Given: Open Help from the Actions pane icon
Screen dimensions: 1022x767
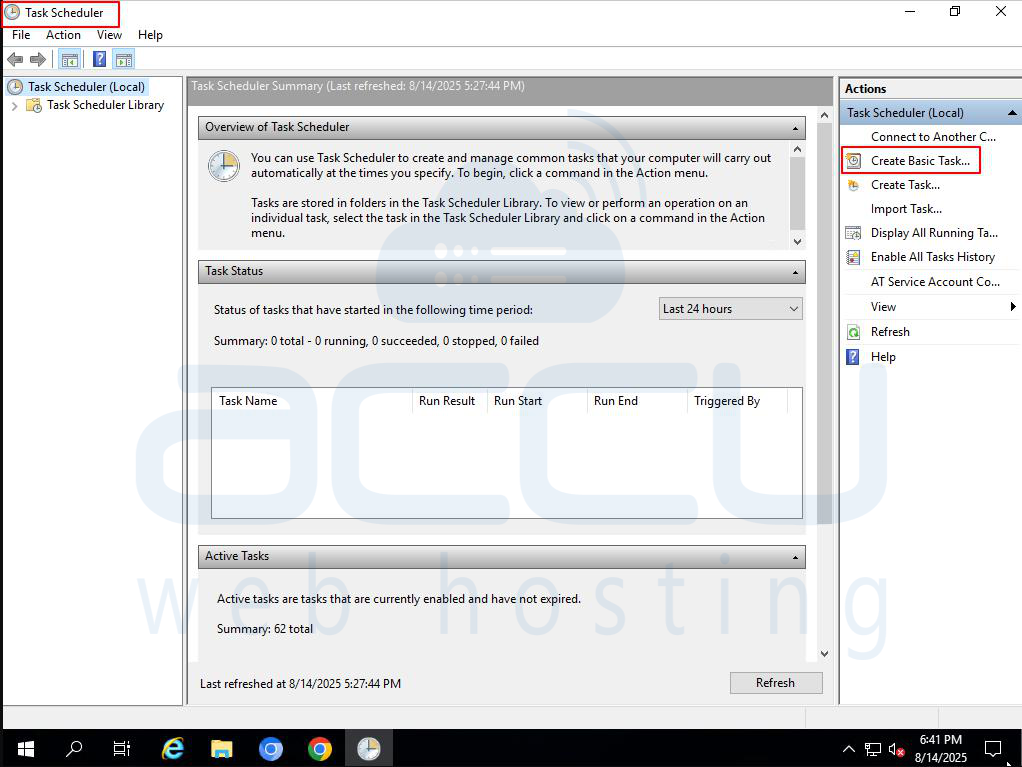Looking at the screenshot, I should tap(853, 356).
